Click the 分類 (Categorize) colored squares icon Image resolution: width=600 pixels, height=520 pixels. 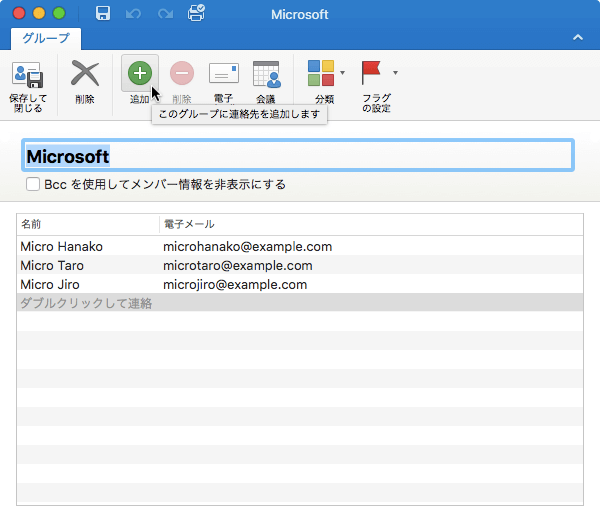pos(321,73)
